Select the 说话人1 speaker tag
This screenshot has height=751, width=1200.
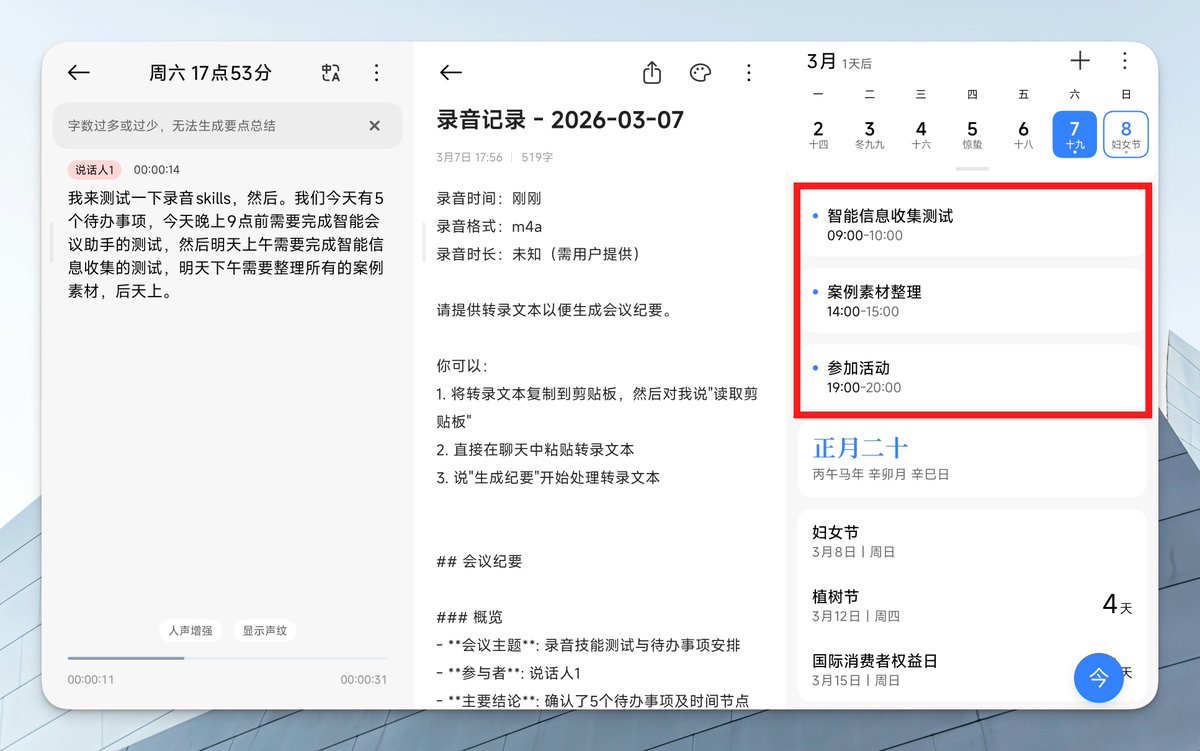(x=95, y=170)
